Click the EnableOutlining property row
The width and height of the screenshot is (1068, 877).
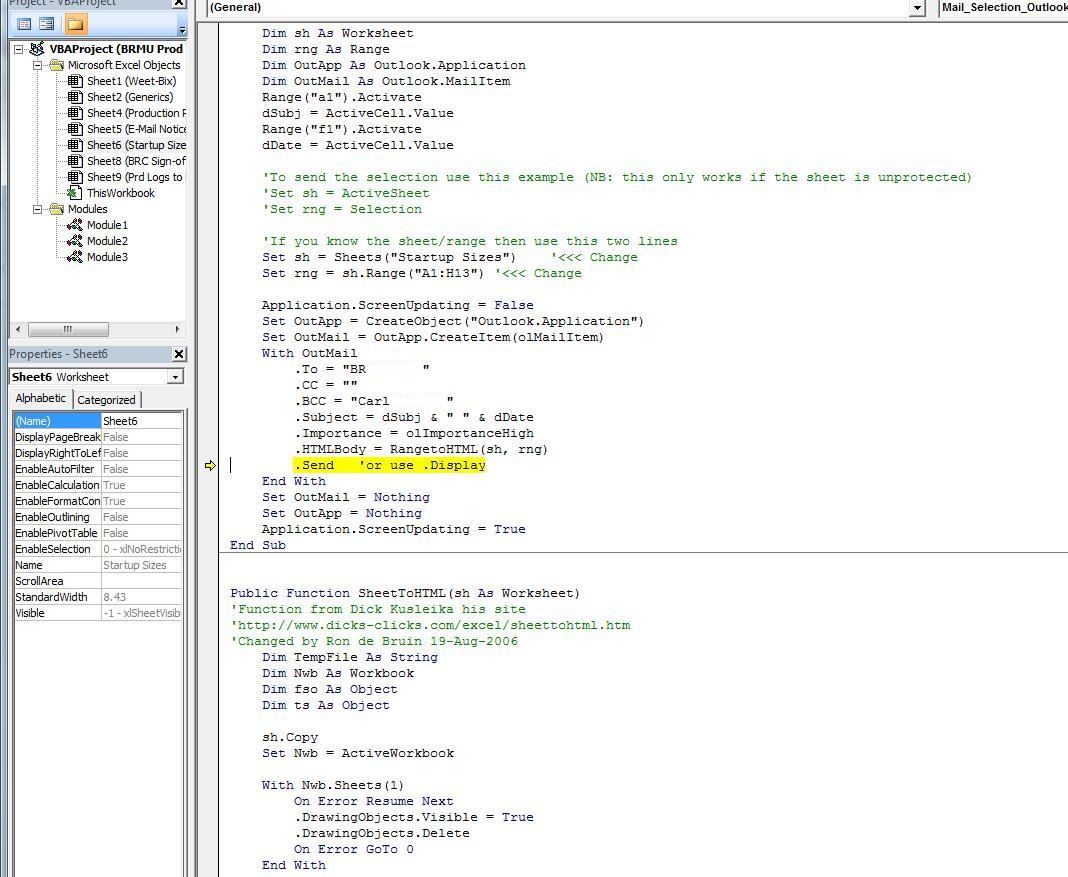(97, 517)
